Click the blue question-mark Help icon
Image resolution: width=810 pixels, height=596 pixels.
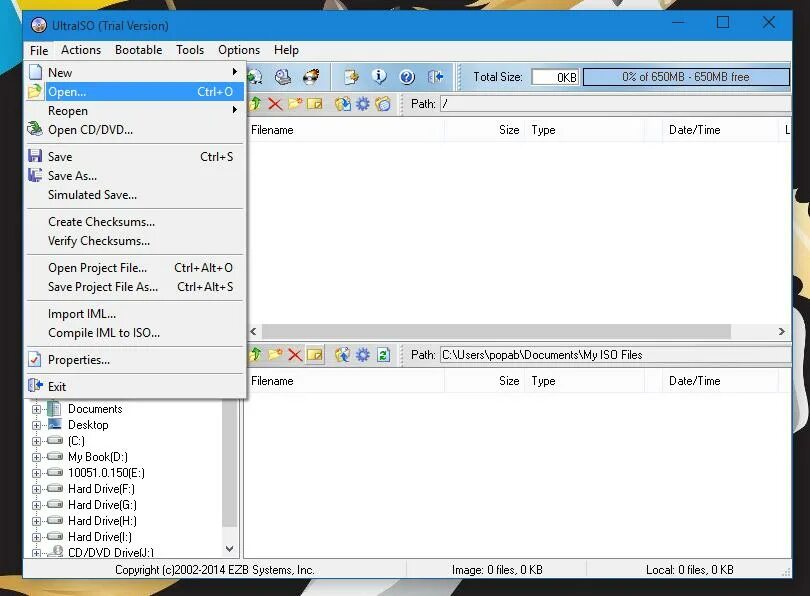click(x=407, y=77)
